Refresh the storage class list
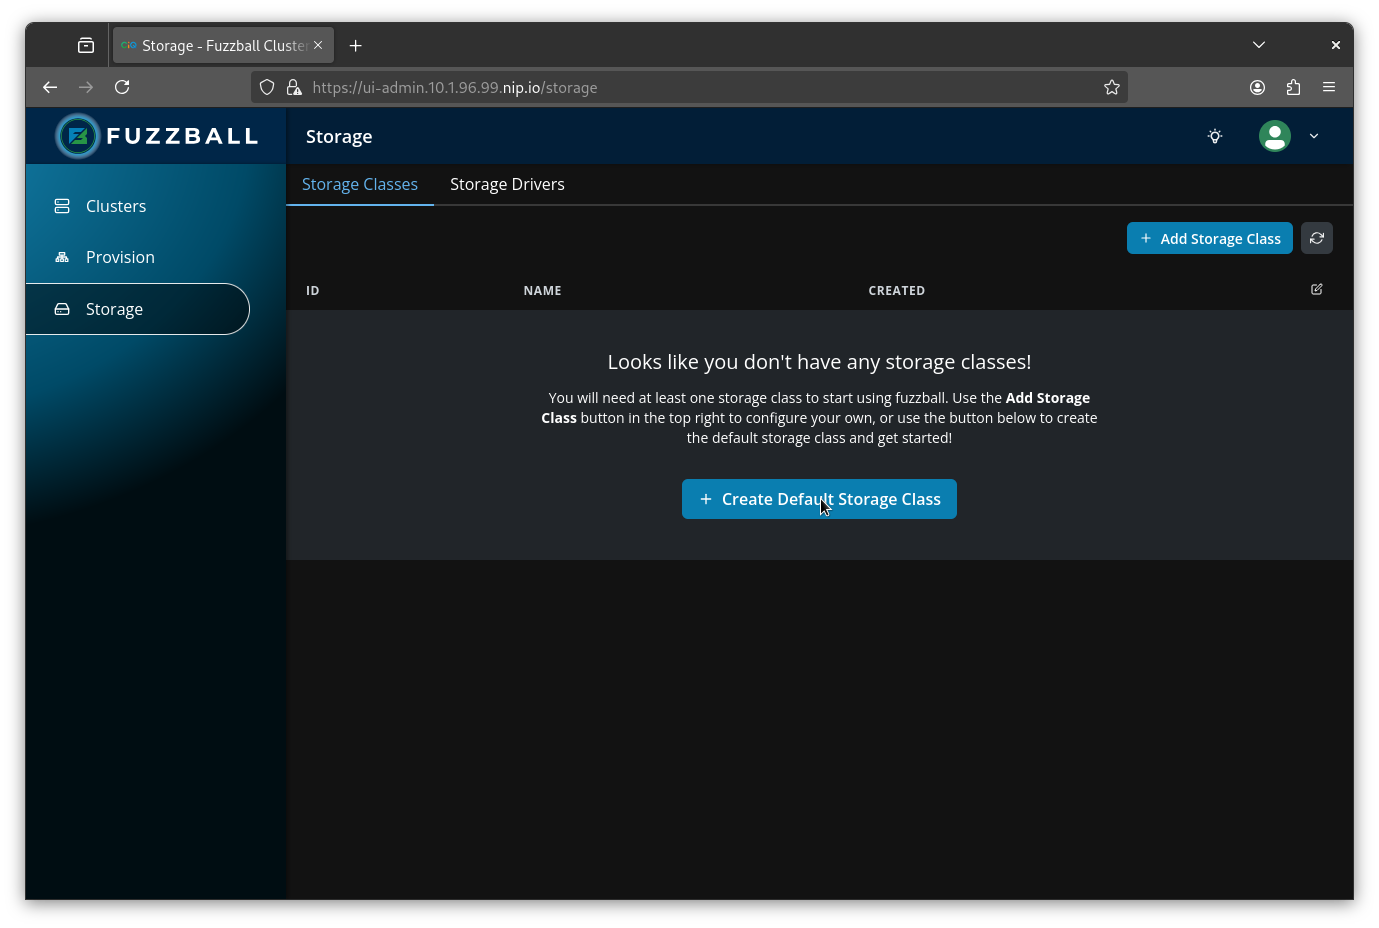 pos(1317,238)
